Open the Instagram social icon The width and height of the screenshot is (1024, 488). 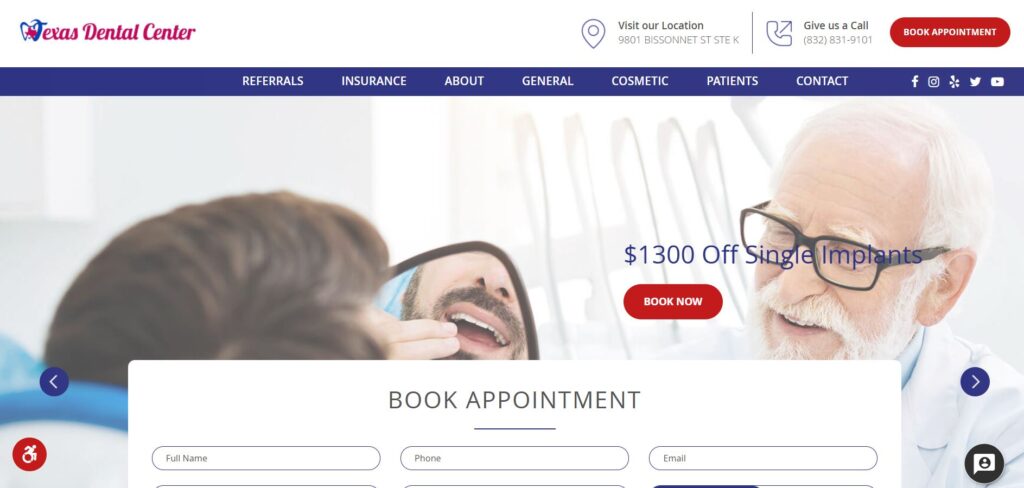coord(934,82)
